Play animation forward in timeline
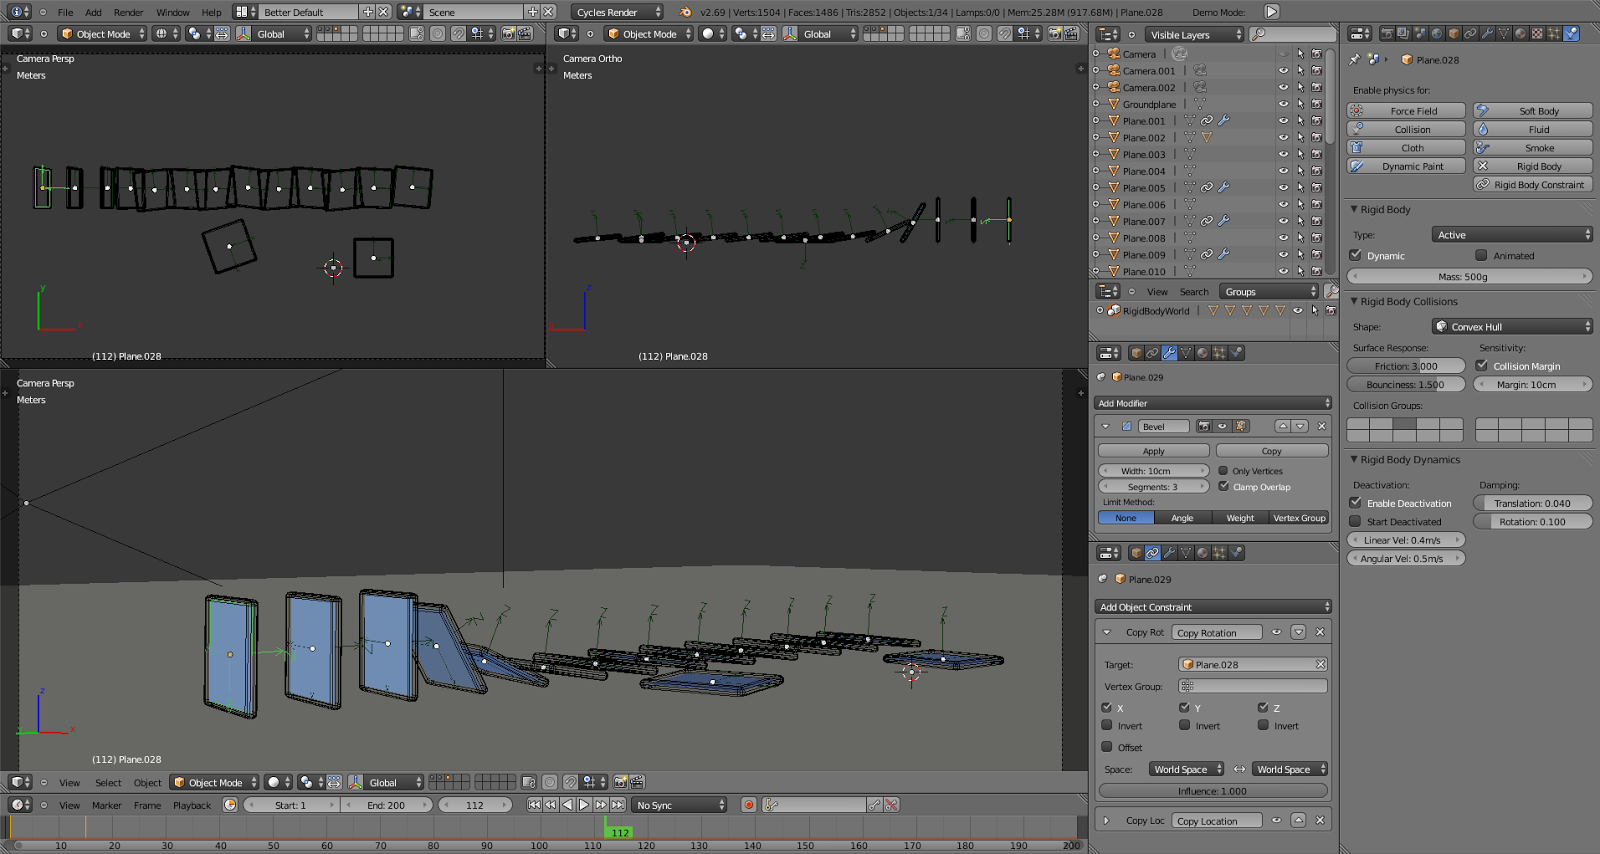 (584, 805)
